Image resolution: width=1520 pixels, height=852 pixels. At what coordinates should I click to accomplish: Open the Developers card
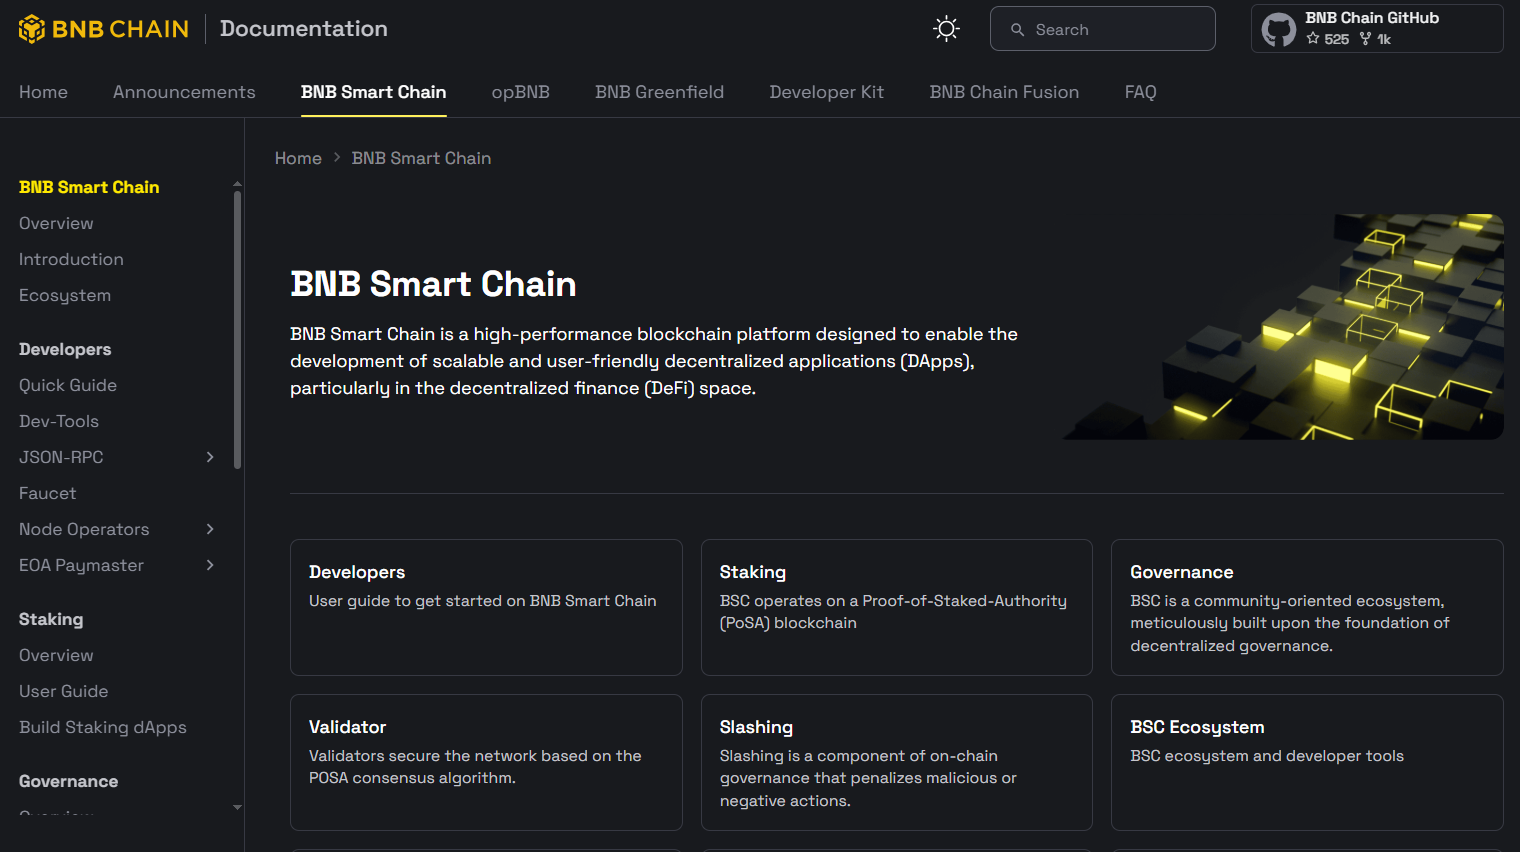(x=486, y=607)
